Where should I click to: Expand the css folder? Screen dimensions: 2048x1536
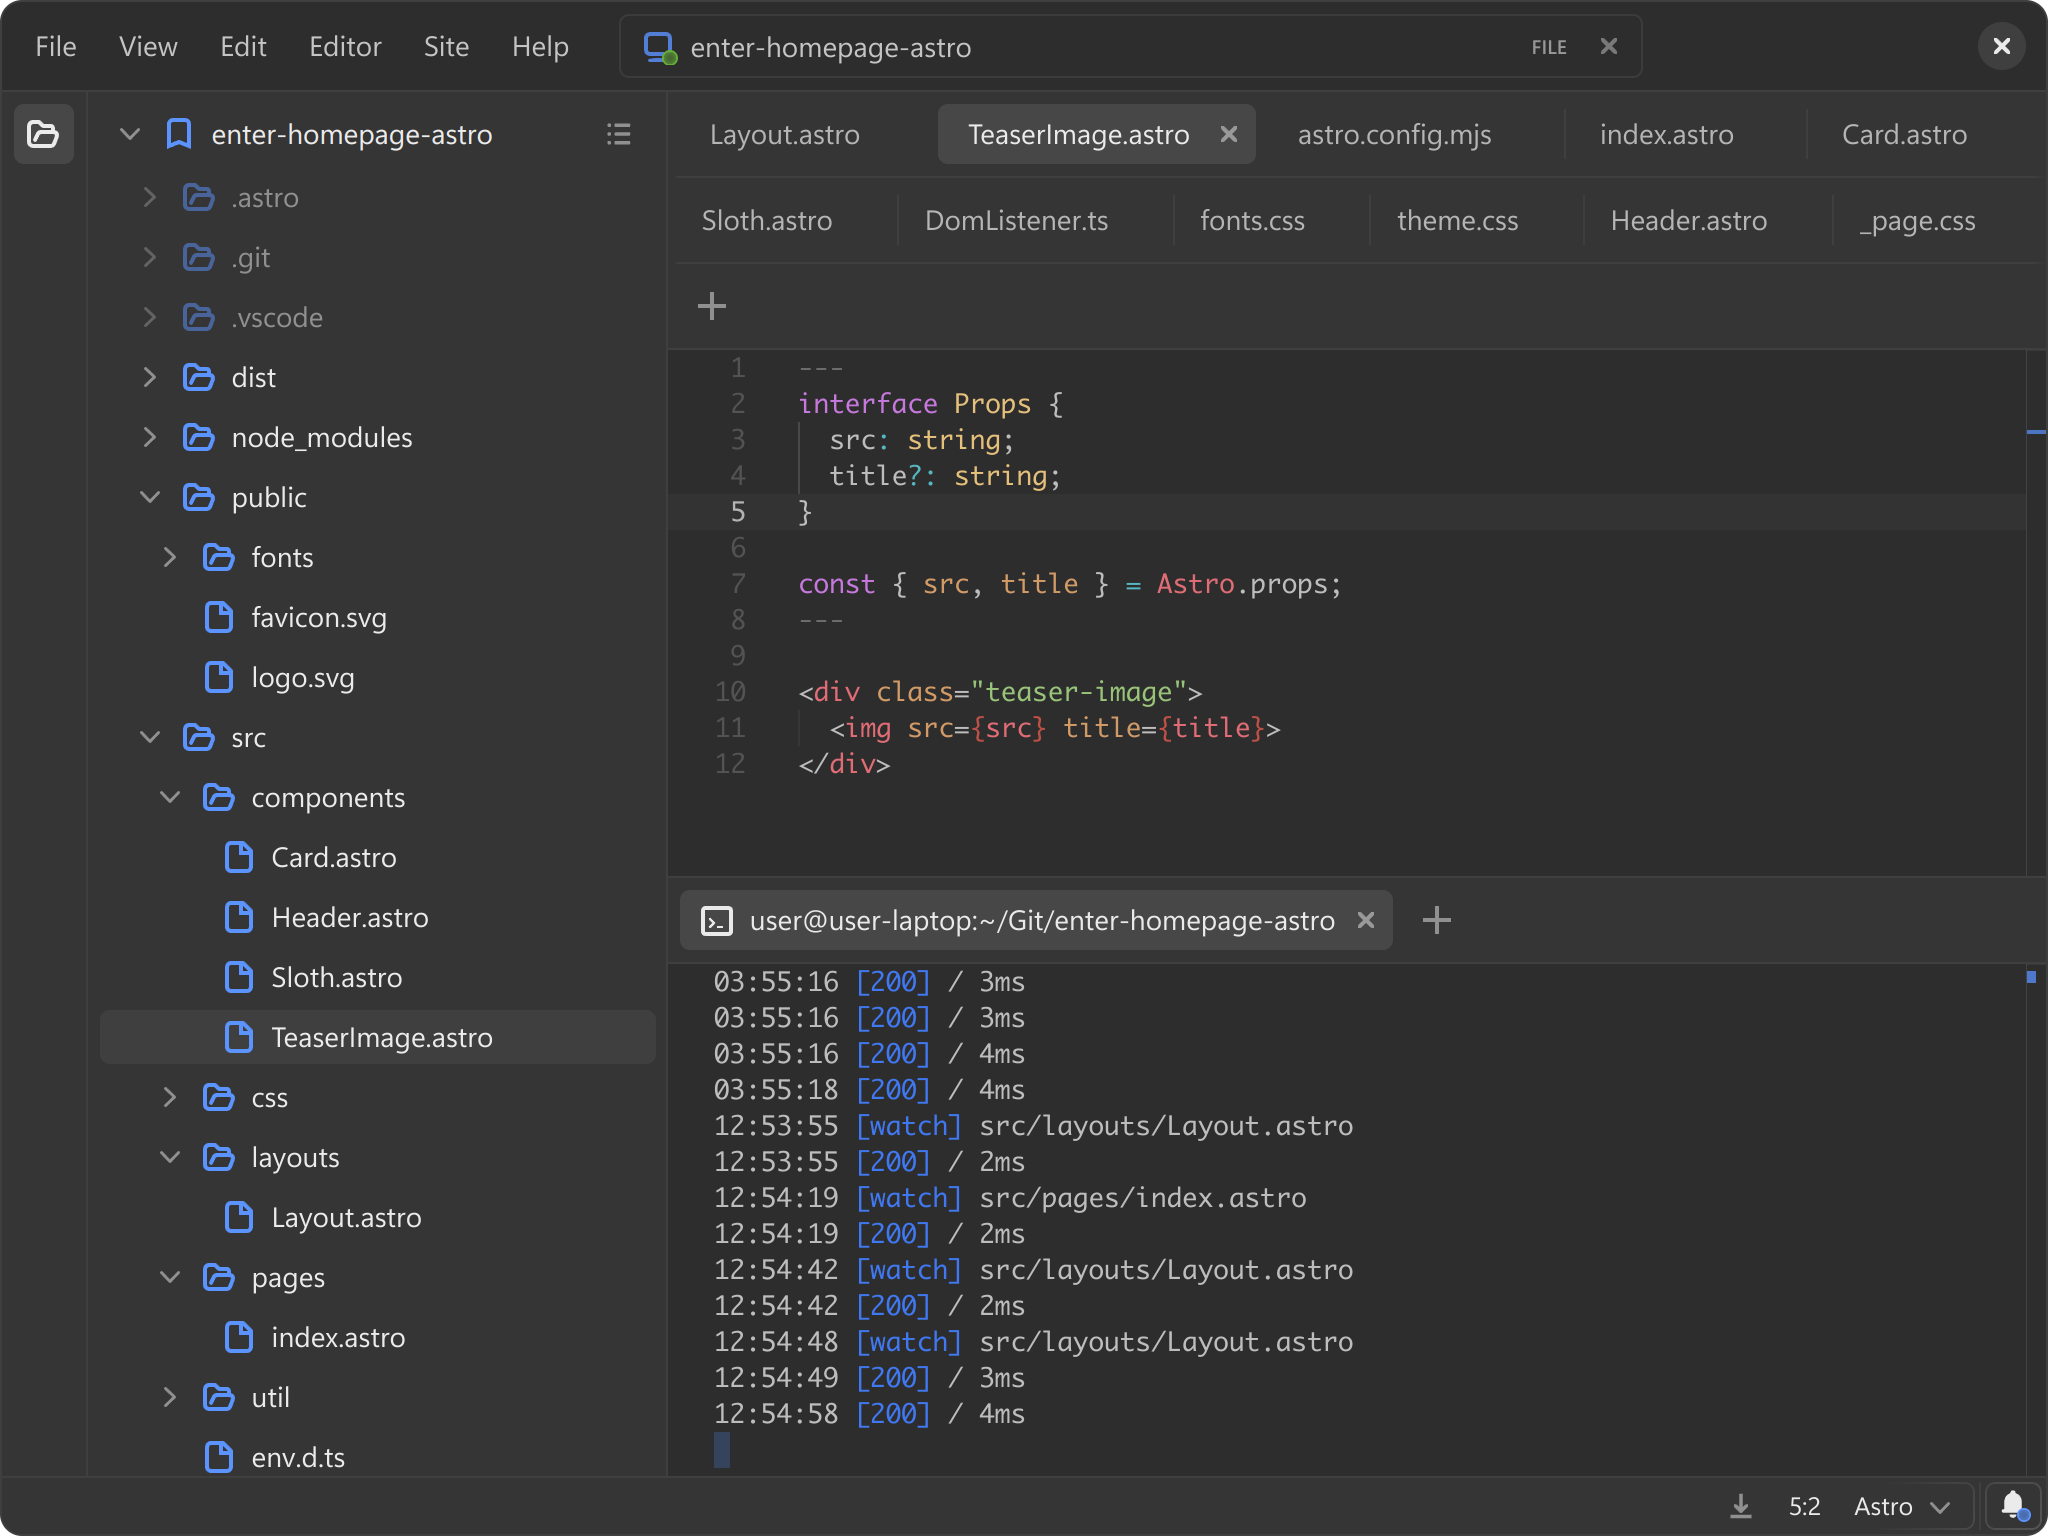coord(170,1097)
